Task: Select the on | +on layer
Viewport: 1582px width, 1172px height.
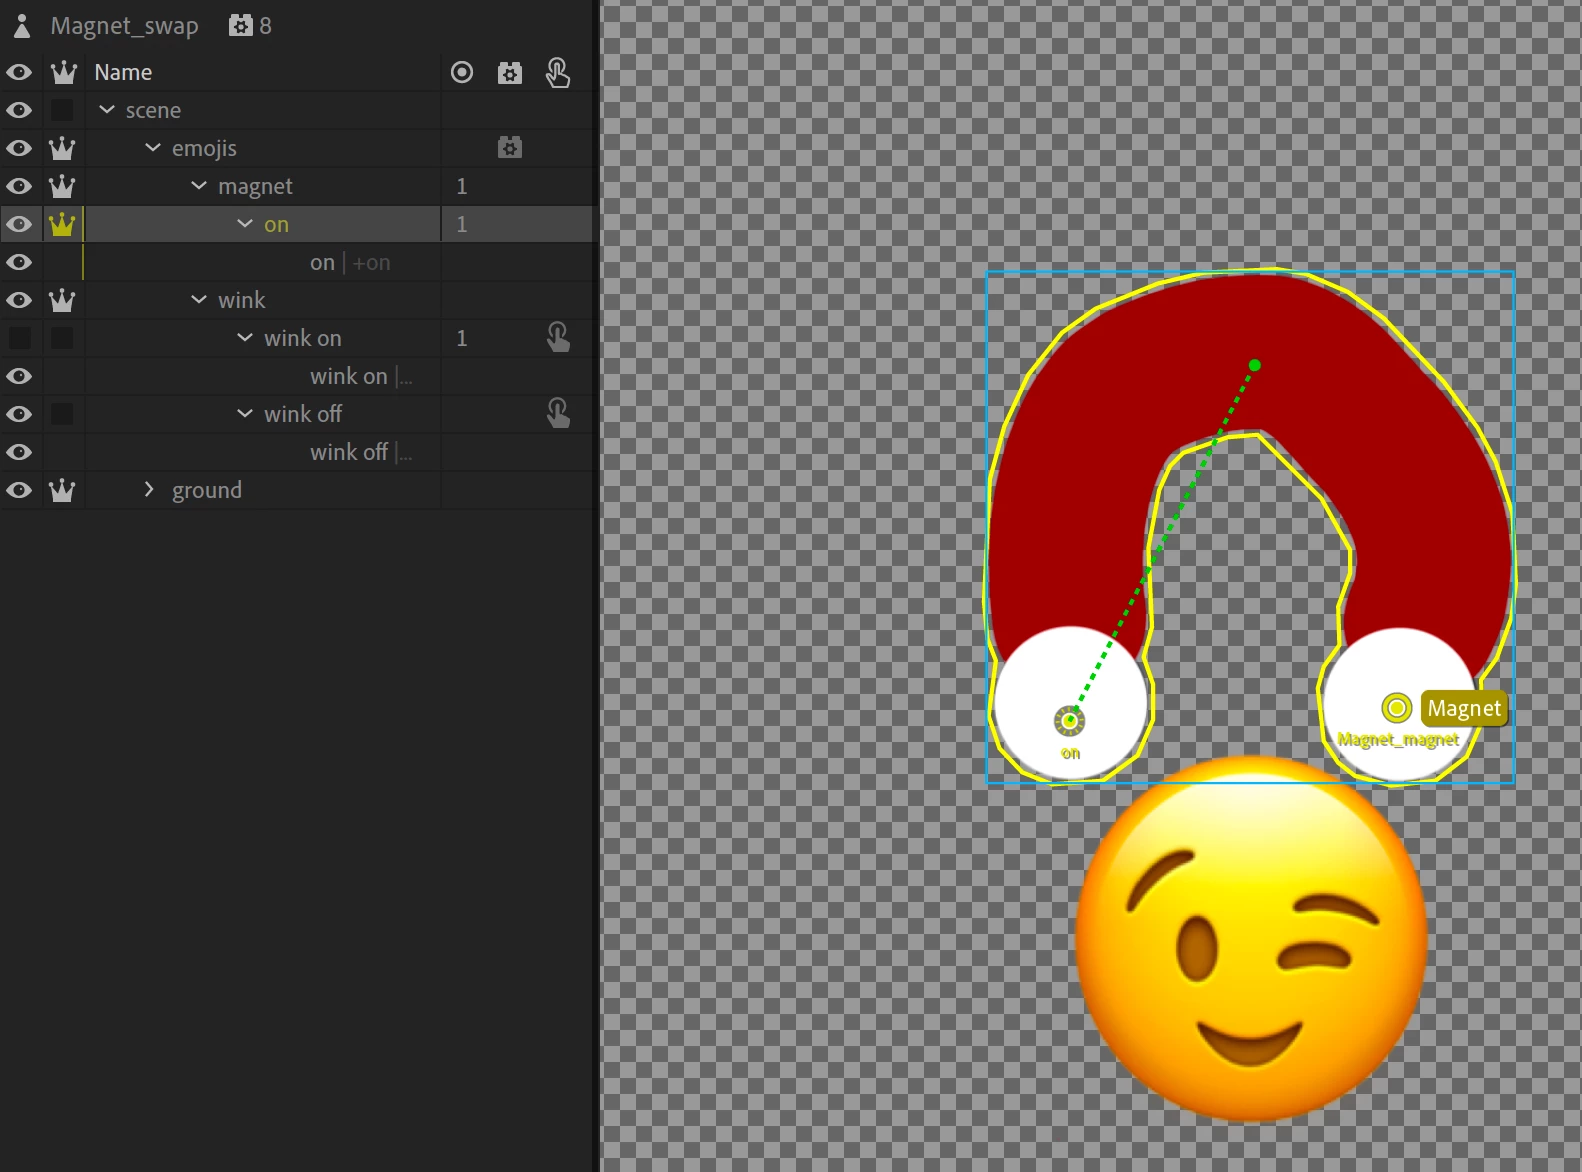Action: 350,262
